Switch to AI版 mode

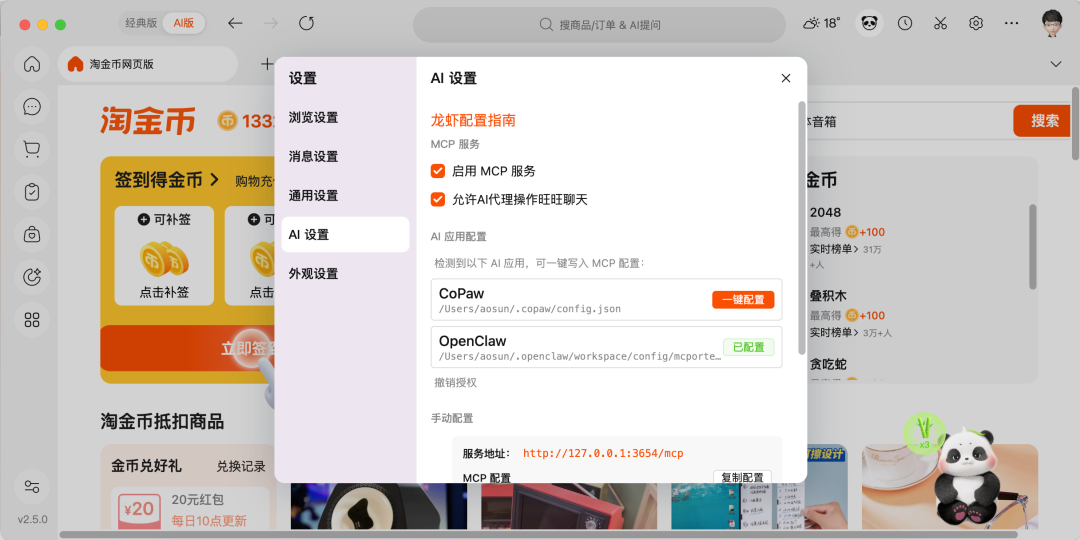point(184,23)
